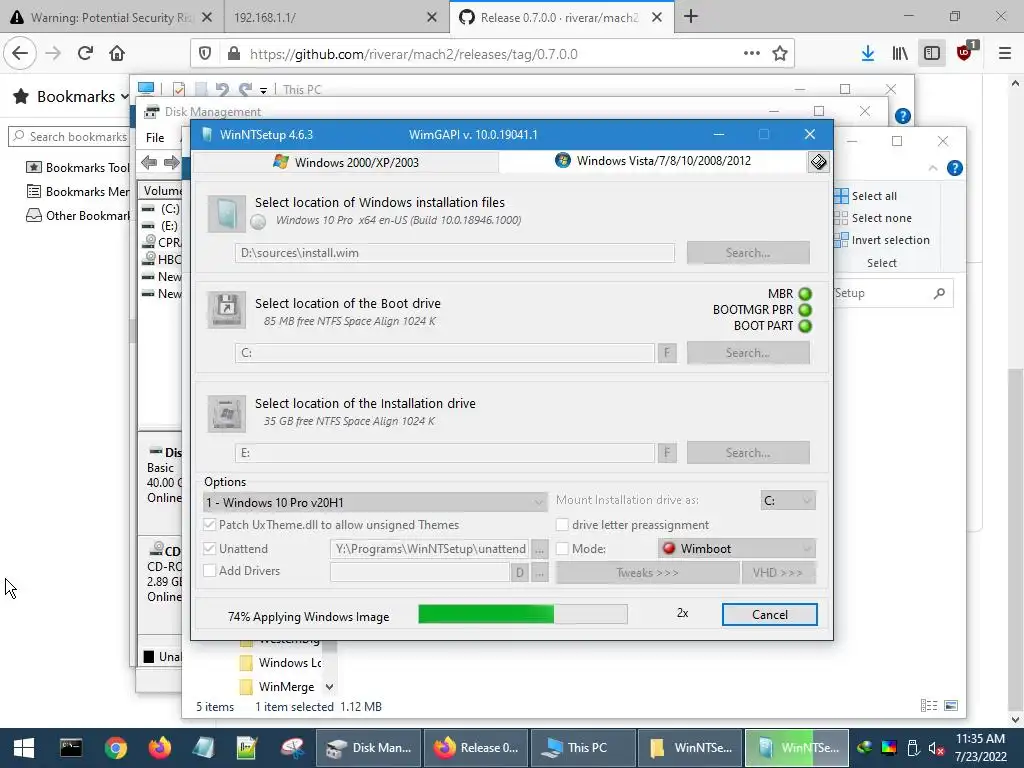Click the installation files source icon
The image size is (1024, 768).
coord(227,214)
